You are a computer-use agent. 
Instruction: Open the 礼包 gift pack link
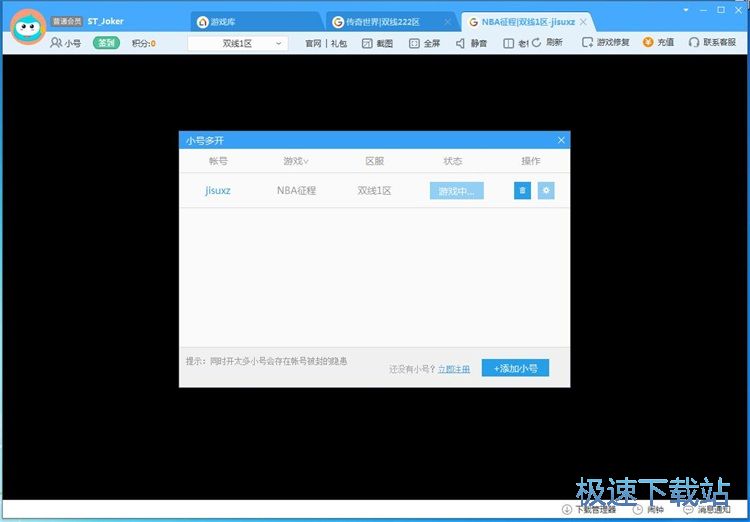tap(339, 44)
